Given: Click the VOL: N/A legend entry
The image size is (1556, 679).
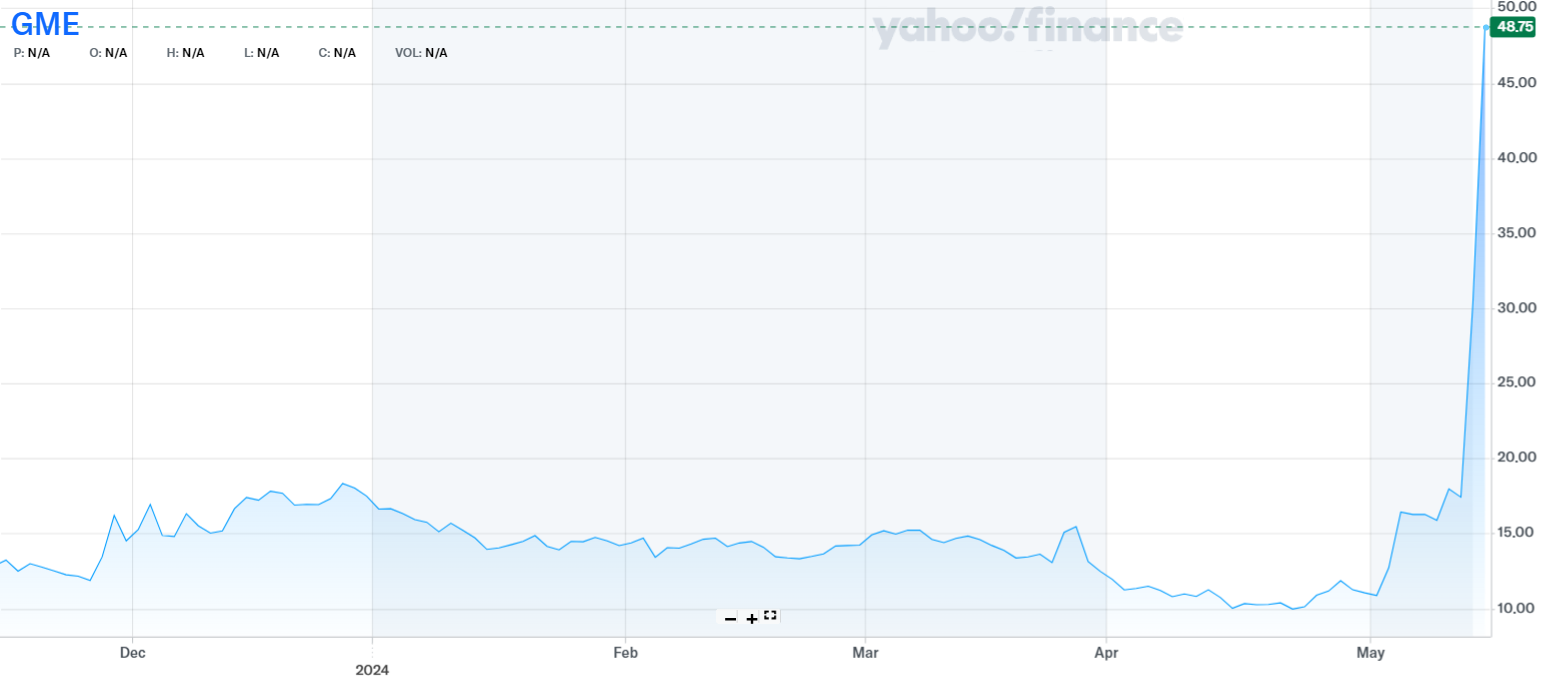Looking at the screenshot, I should 421,53.
